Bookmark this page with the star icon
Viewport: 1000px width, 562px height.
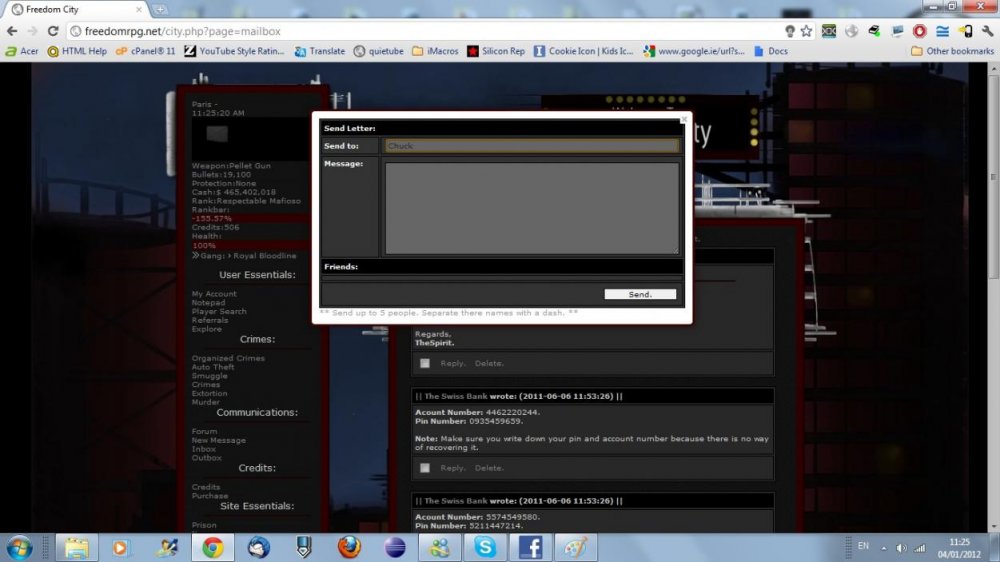806,31
